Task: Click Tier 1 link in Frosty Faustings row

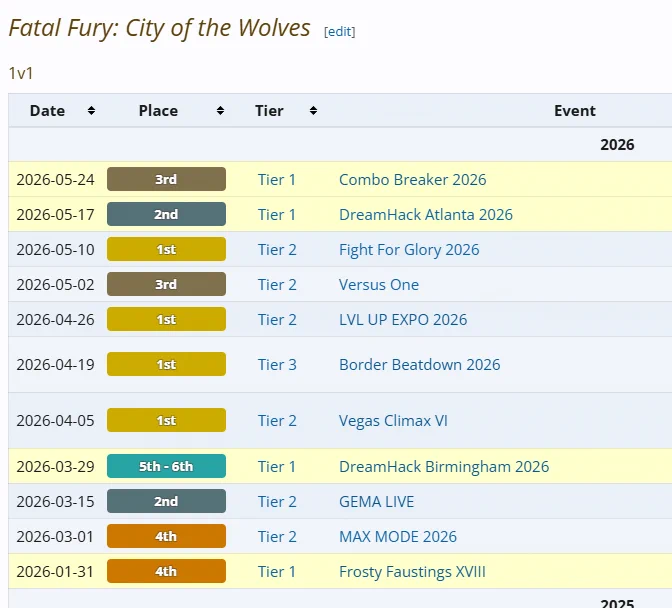Action: click(x=276, y=572)
